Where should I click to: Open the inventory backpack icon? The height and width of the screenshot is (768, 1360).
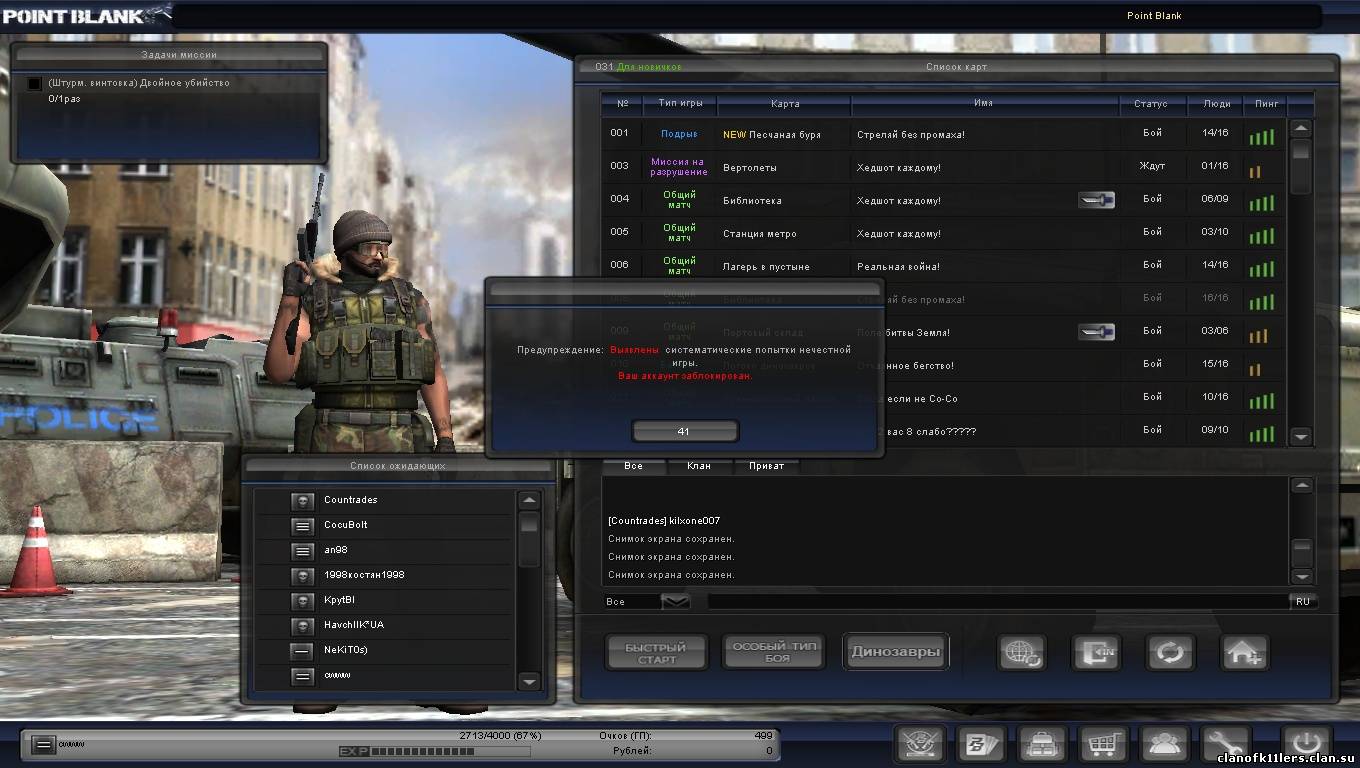tap(1041, 744)
